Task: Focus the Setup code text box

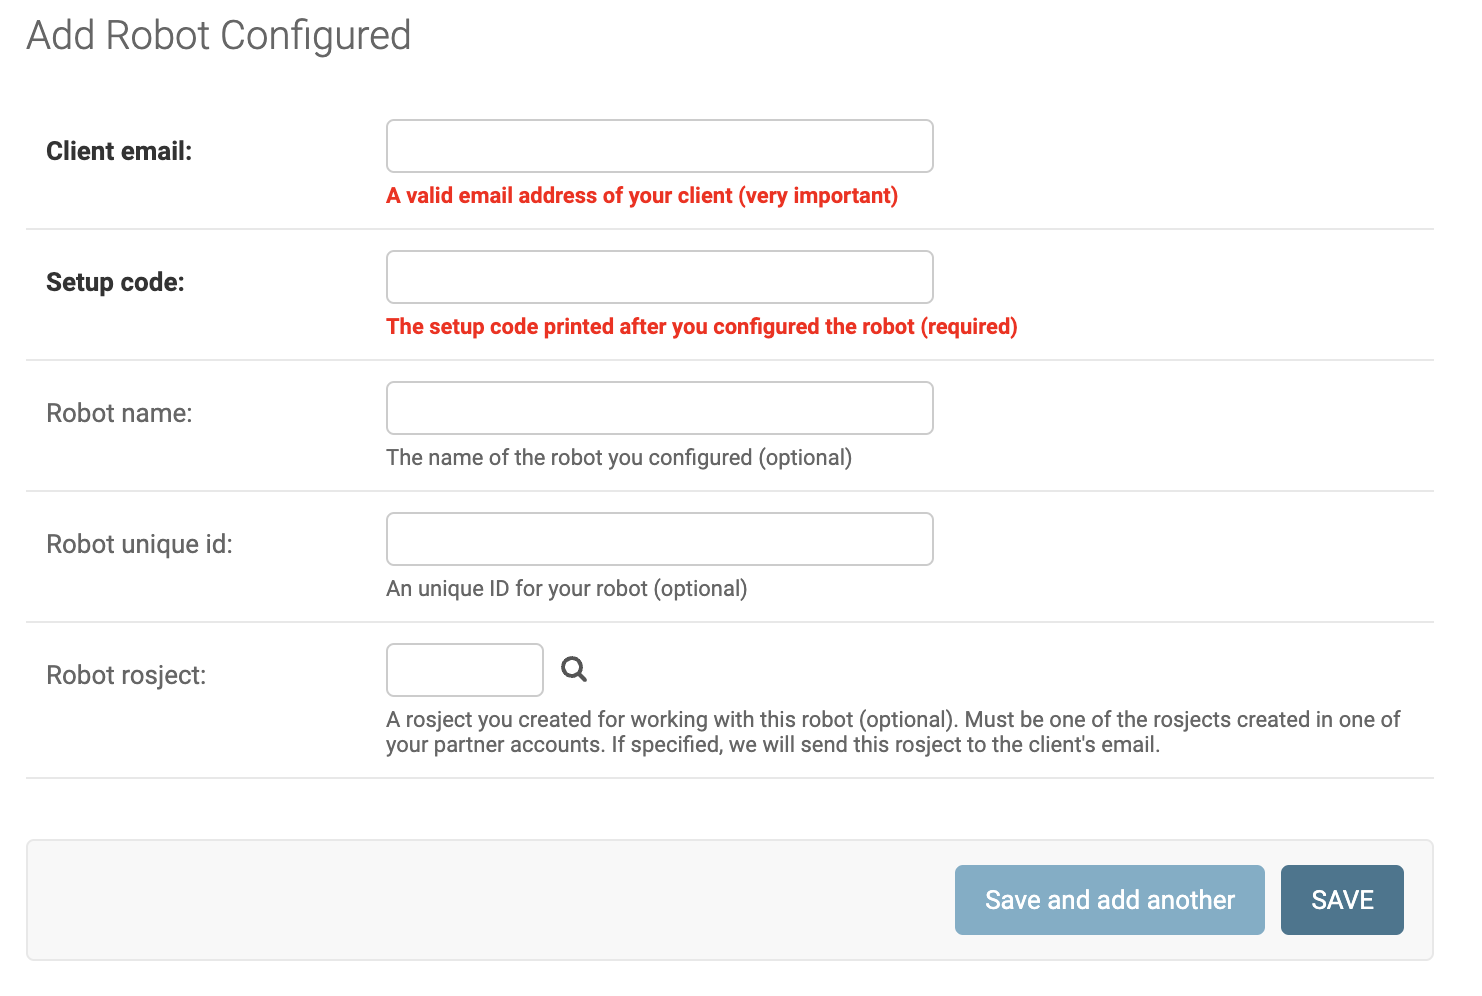Action: pyautogui.click(x=660, y=277)
